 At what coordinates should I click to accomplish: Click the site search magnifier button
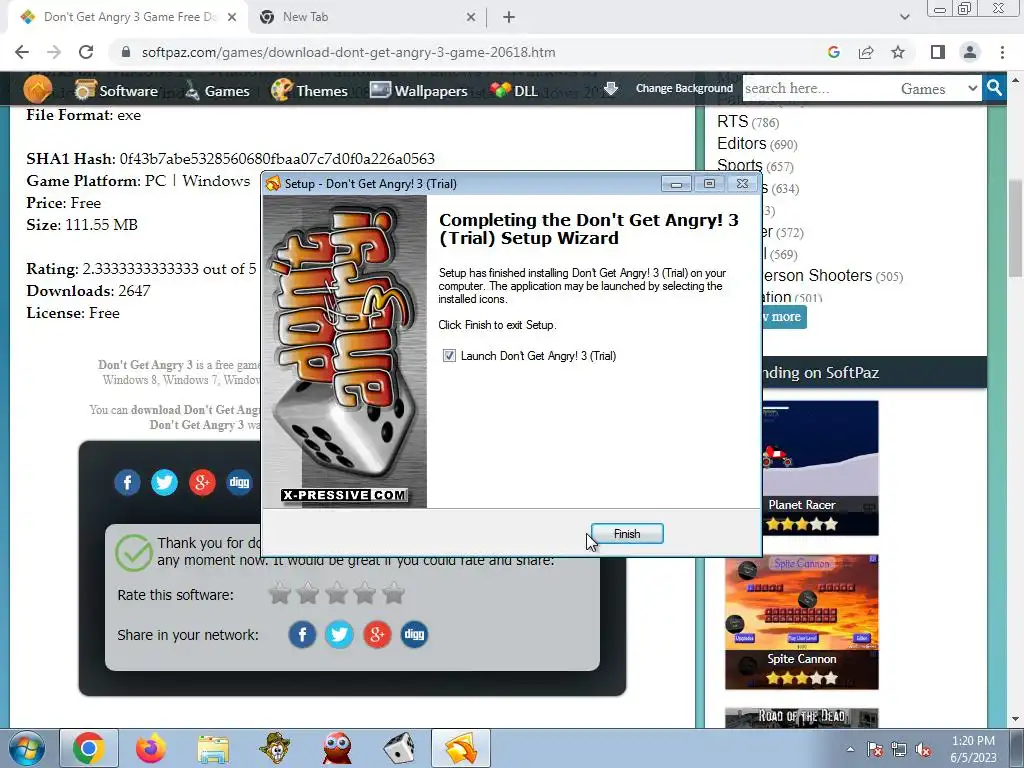[x=994, y=88]
